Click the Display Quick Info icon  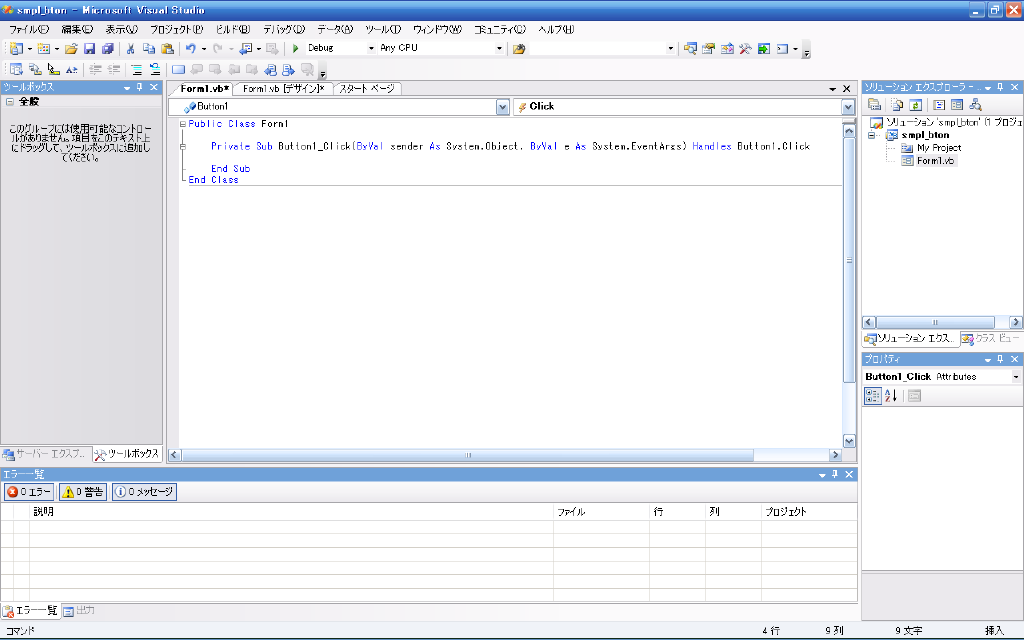(x=54, y=69)
